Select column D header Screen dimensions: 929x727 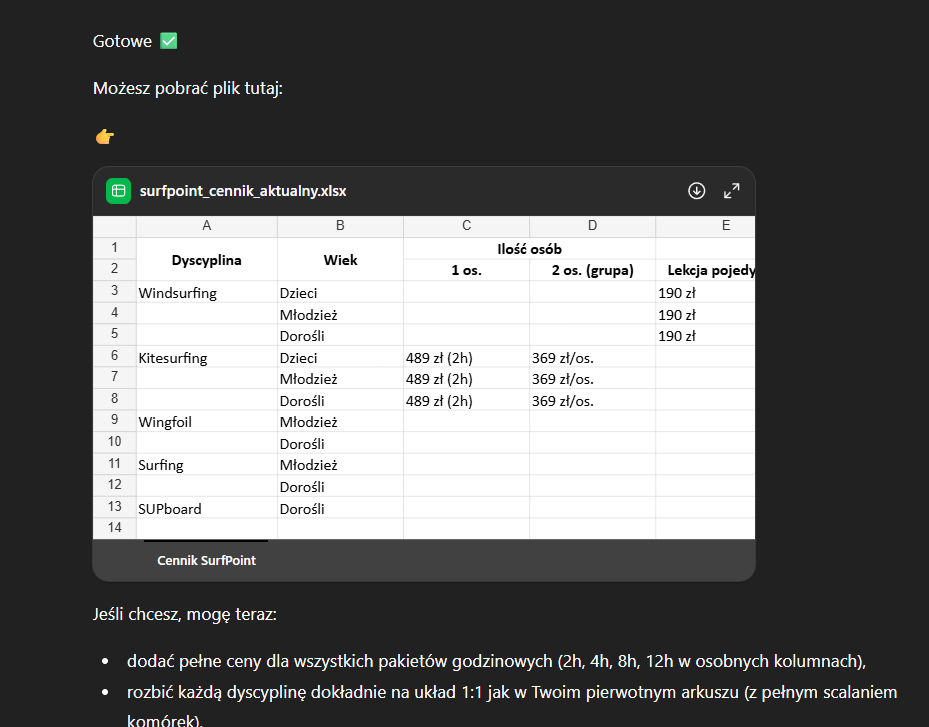point(592,226)
